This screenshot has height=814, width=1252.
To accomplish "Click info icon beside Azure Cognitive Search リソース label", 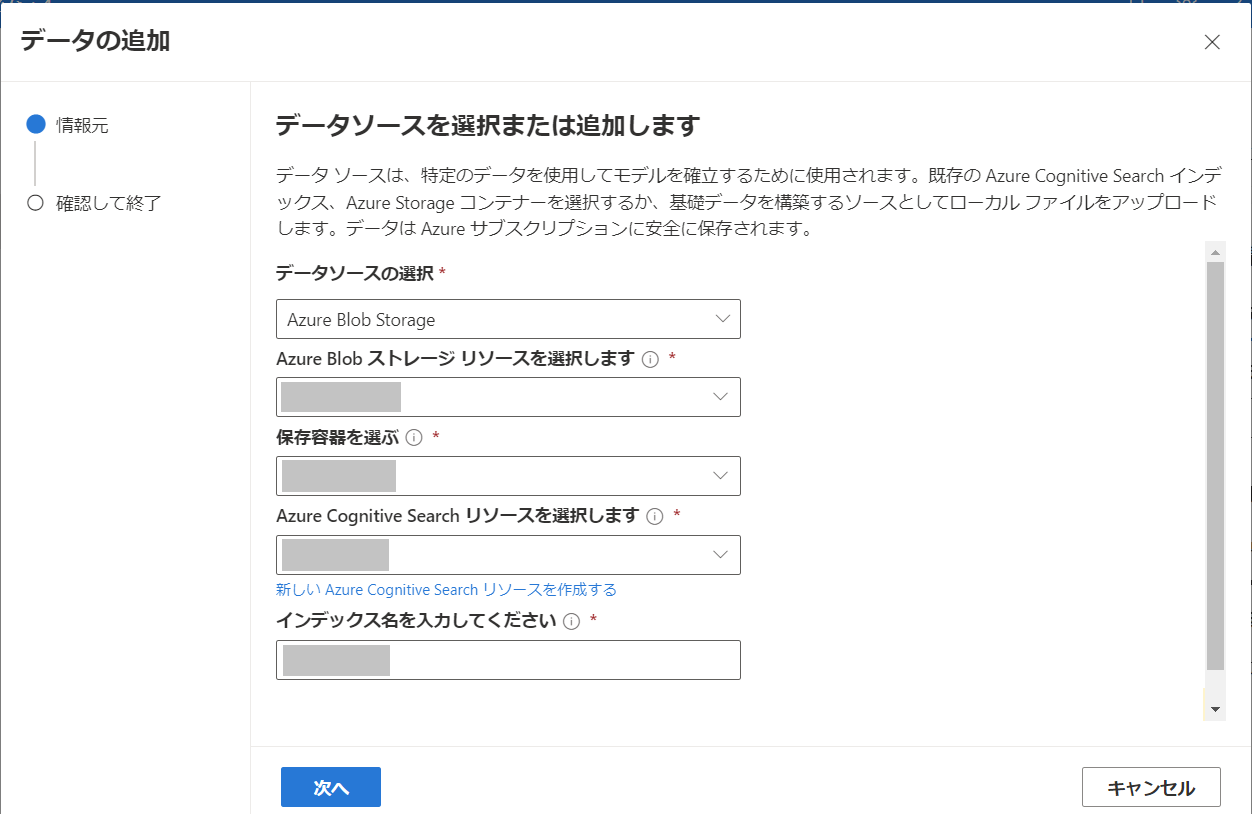I will 655,517.
